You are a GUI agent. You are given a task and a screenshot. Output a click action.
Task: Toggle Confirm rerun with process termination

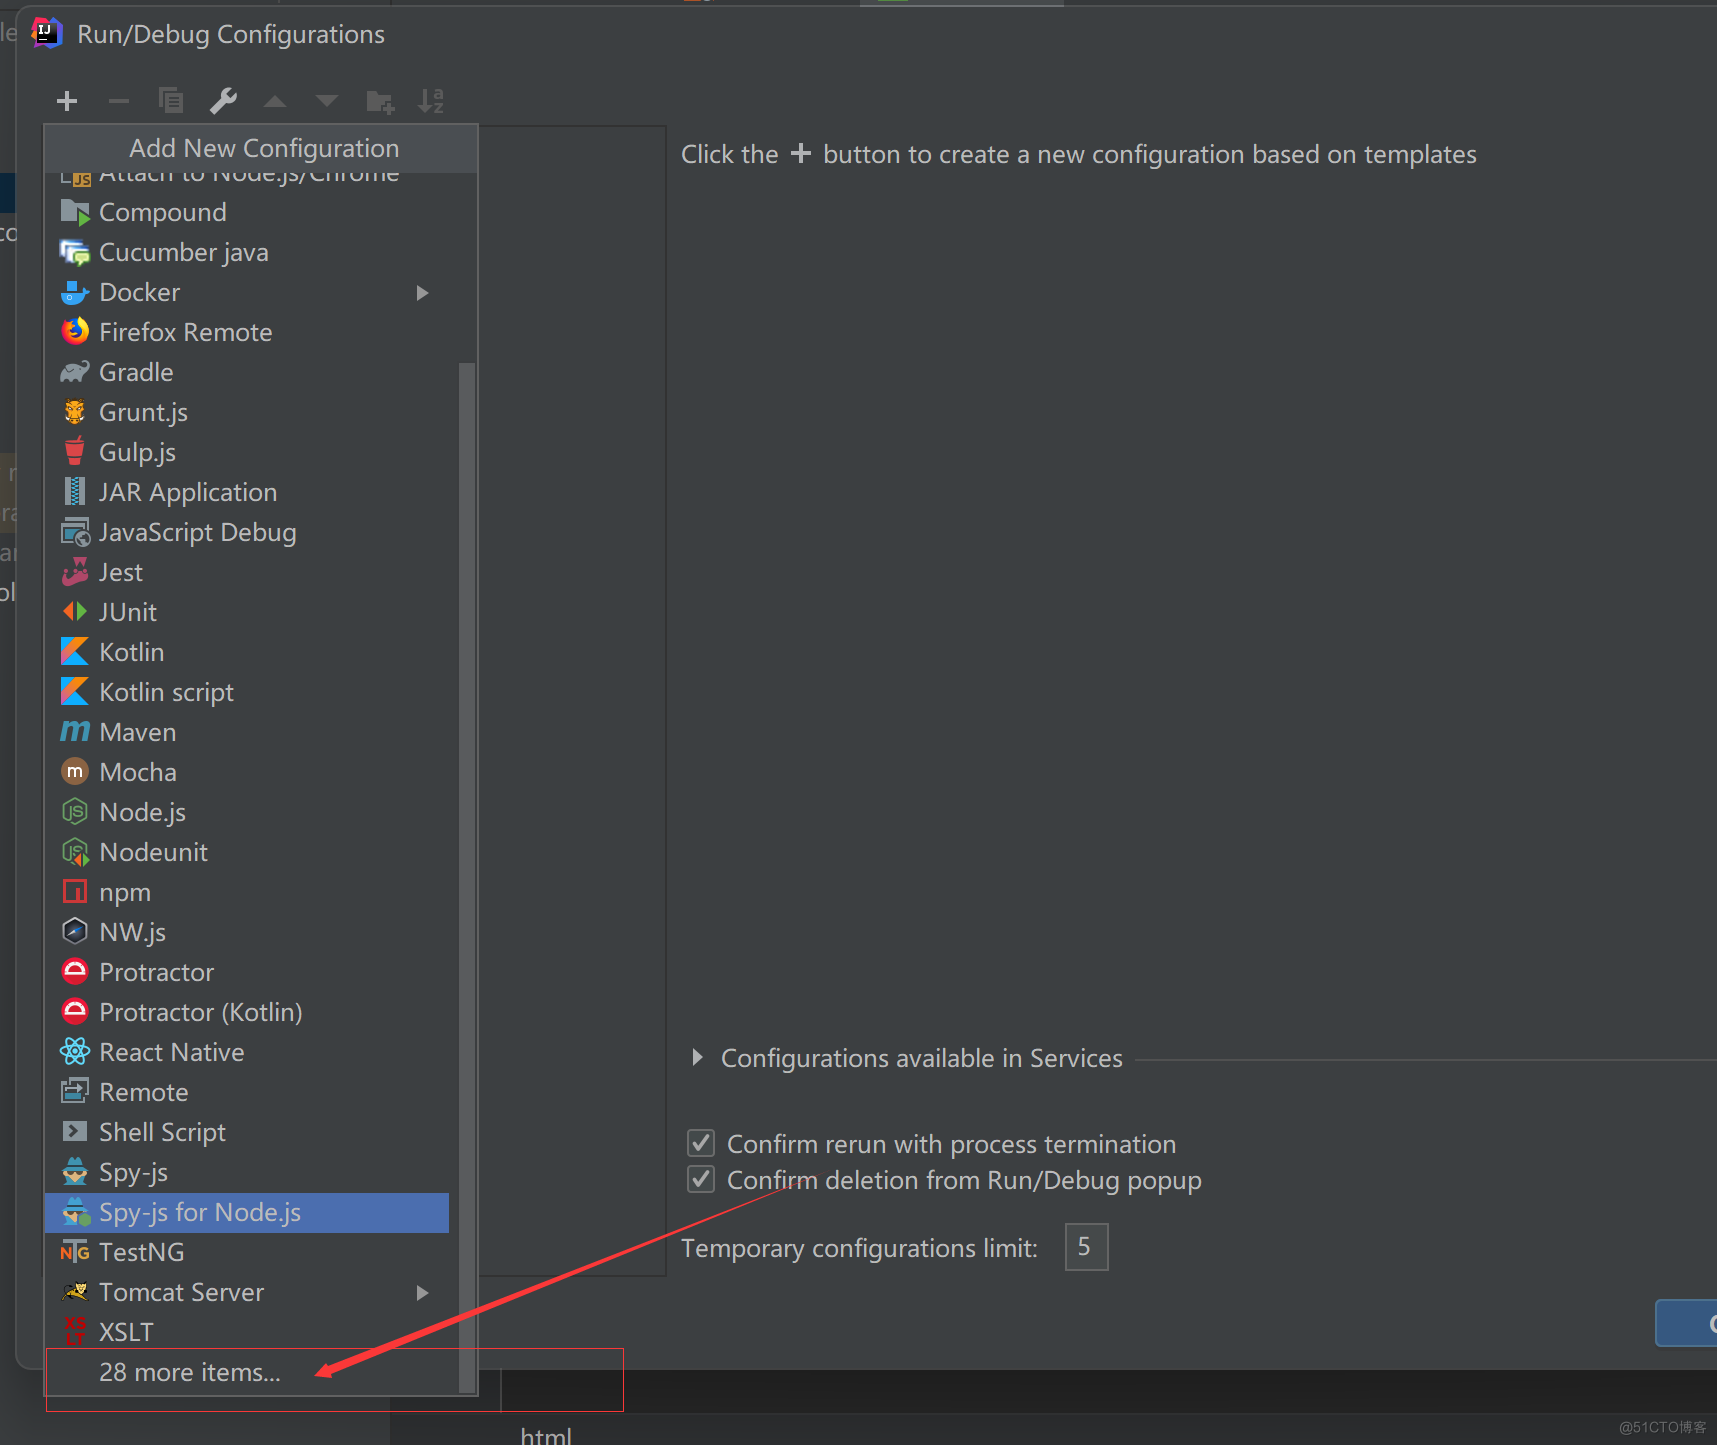701,1143
